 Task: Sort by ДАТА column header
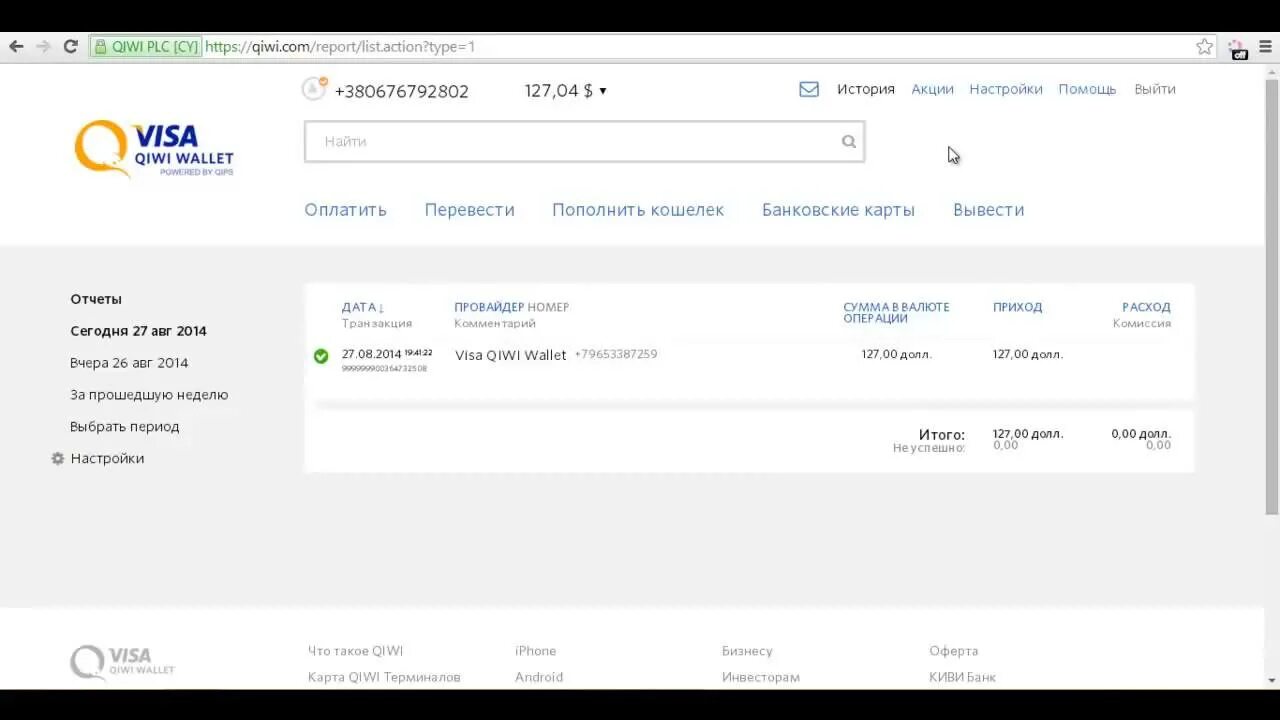[363, 307]
